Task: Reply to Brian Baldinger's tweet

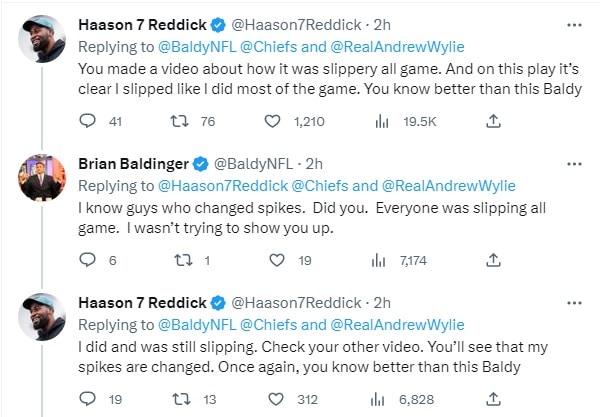Action: pyautogui.click(x=85, y=260)
